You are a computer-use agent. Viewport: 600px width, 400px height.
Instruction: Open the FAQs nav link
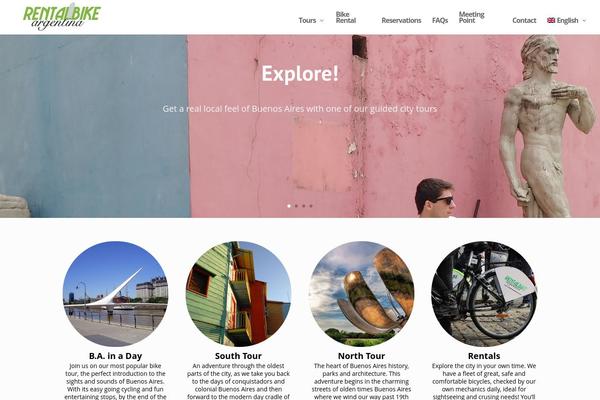coord(440,20)
